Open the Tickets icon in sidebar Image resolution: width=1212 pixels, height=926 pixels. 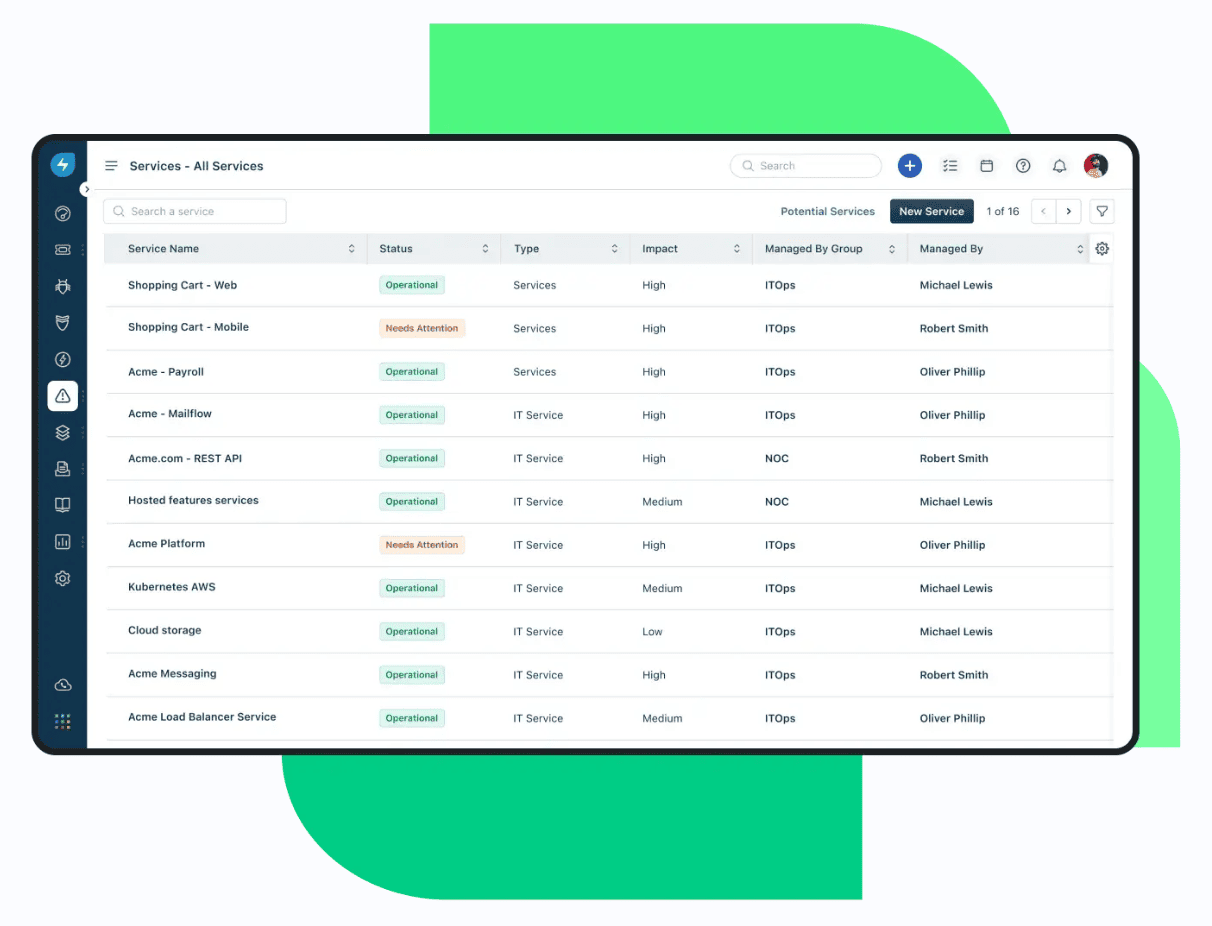tap(63, 250)
